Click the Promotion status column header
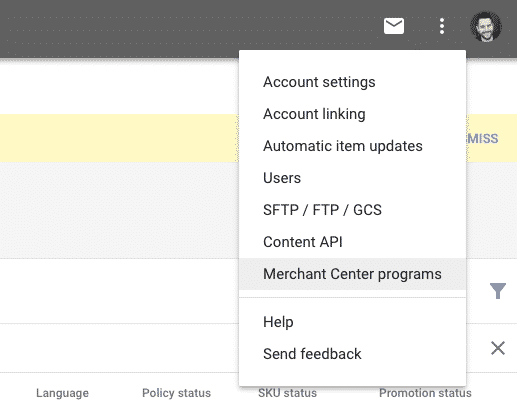The height and width of the screenshot is (400, 517). pos(425,393)
